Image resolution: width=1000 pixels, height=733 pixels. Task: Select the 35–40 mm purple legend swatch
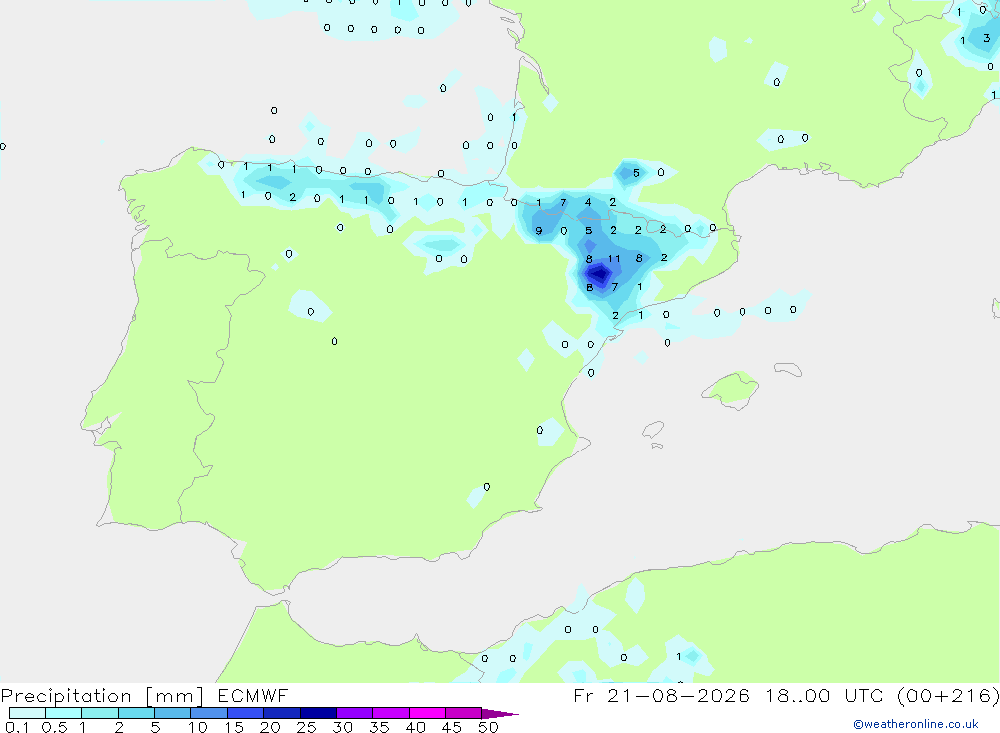pyautogui.click(x=390, y=713)
